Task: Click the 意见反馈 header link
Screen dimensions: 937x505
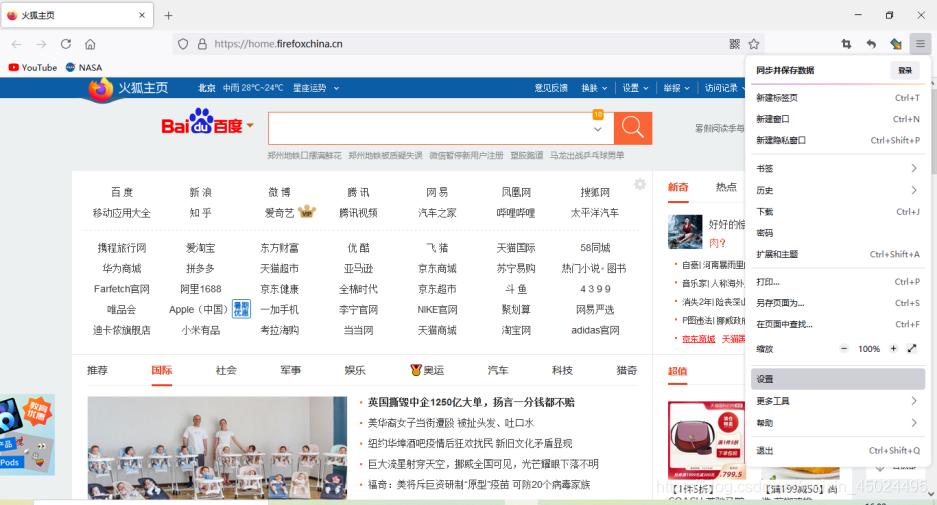Action: coord(551,88)
